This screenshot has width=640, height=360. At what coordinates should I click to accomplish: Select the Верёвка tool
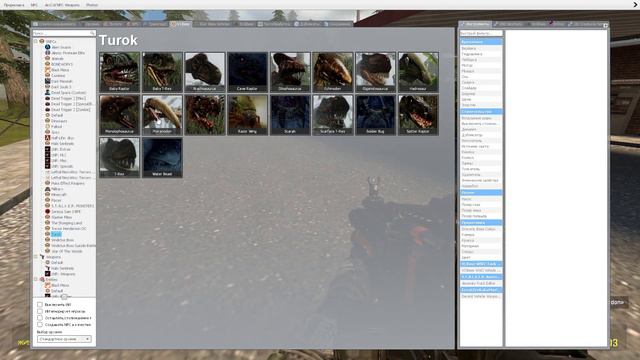pos(481,48)
